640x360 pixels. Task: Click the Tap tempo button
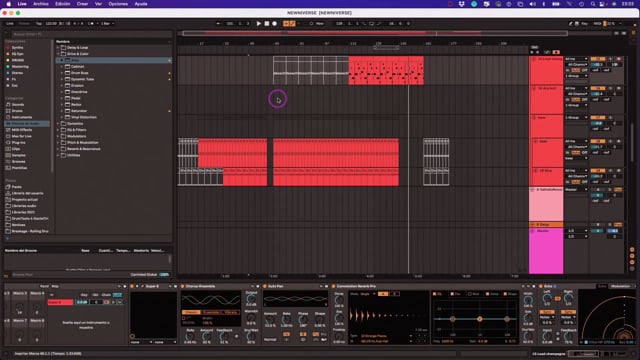39,24
